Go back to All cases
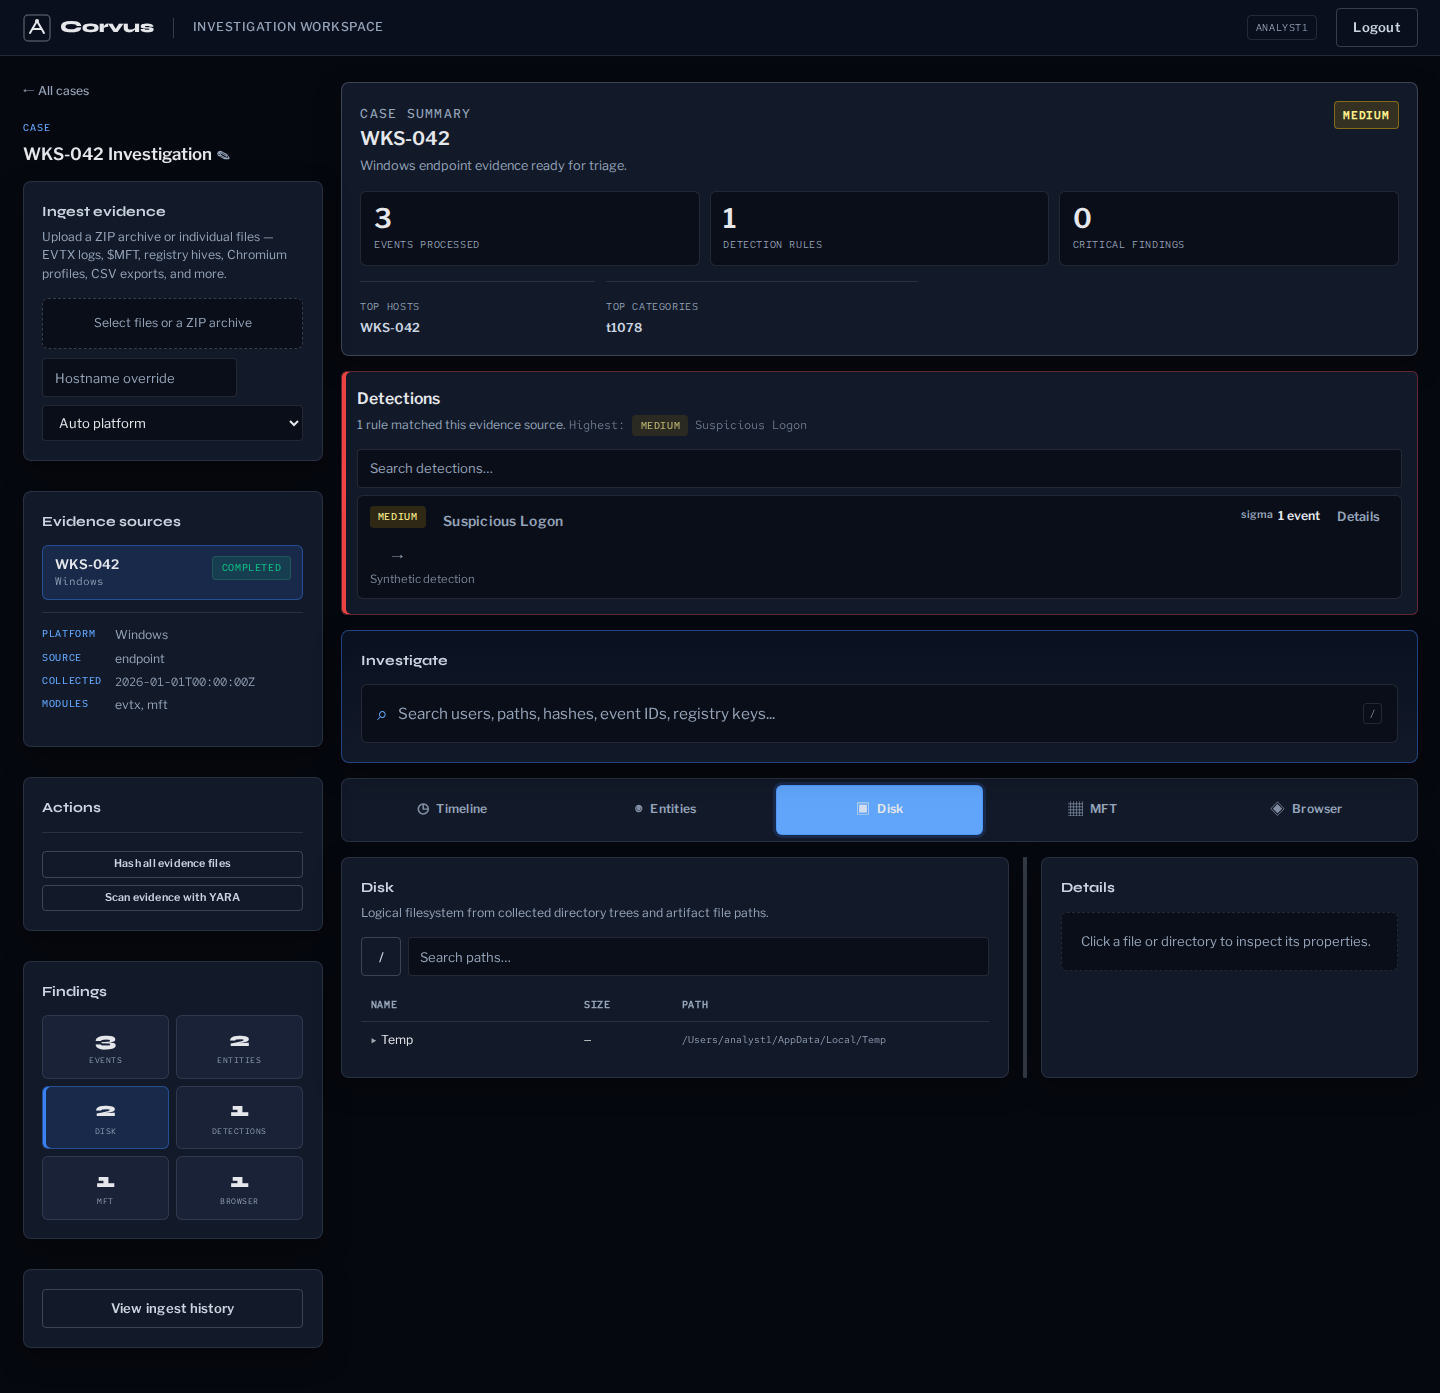Screen dimensions: 1440x1393 click(56, 91)
